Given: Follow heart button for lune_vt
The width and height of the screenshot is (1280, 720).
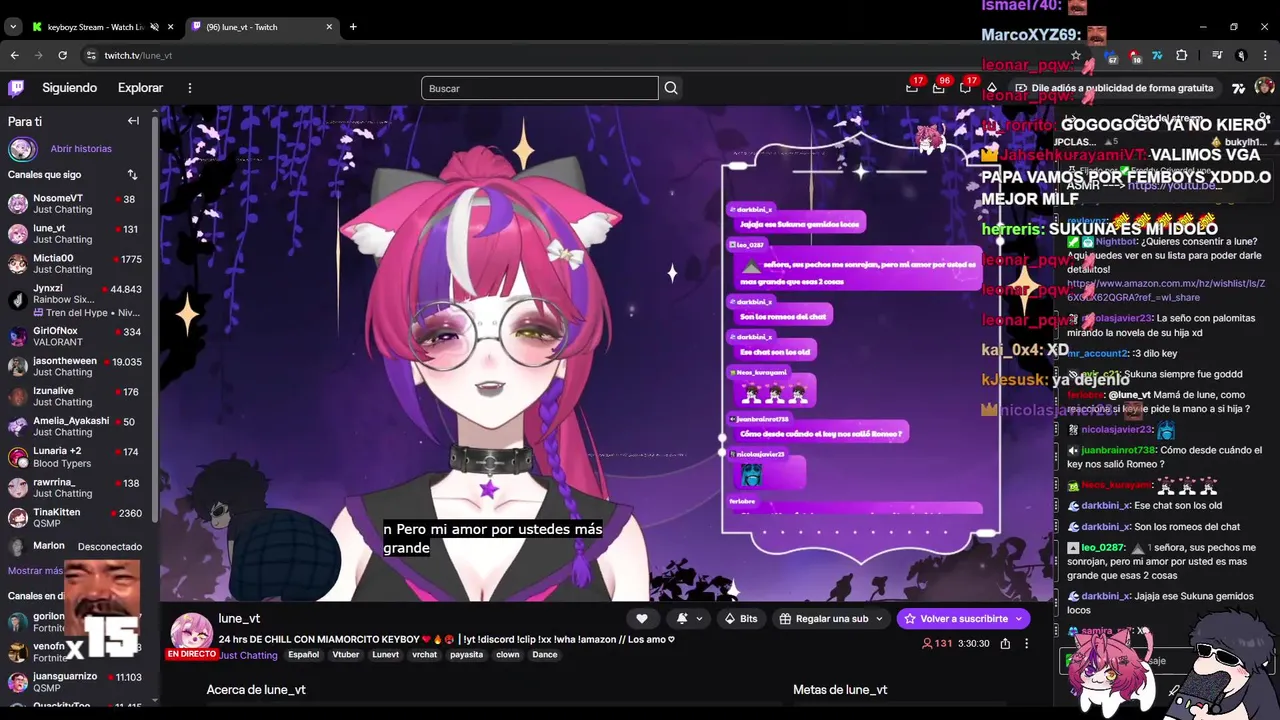Looking at the screenshot, I should point(642,619).
